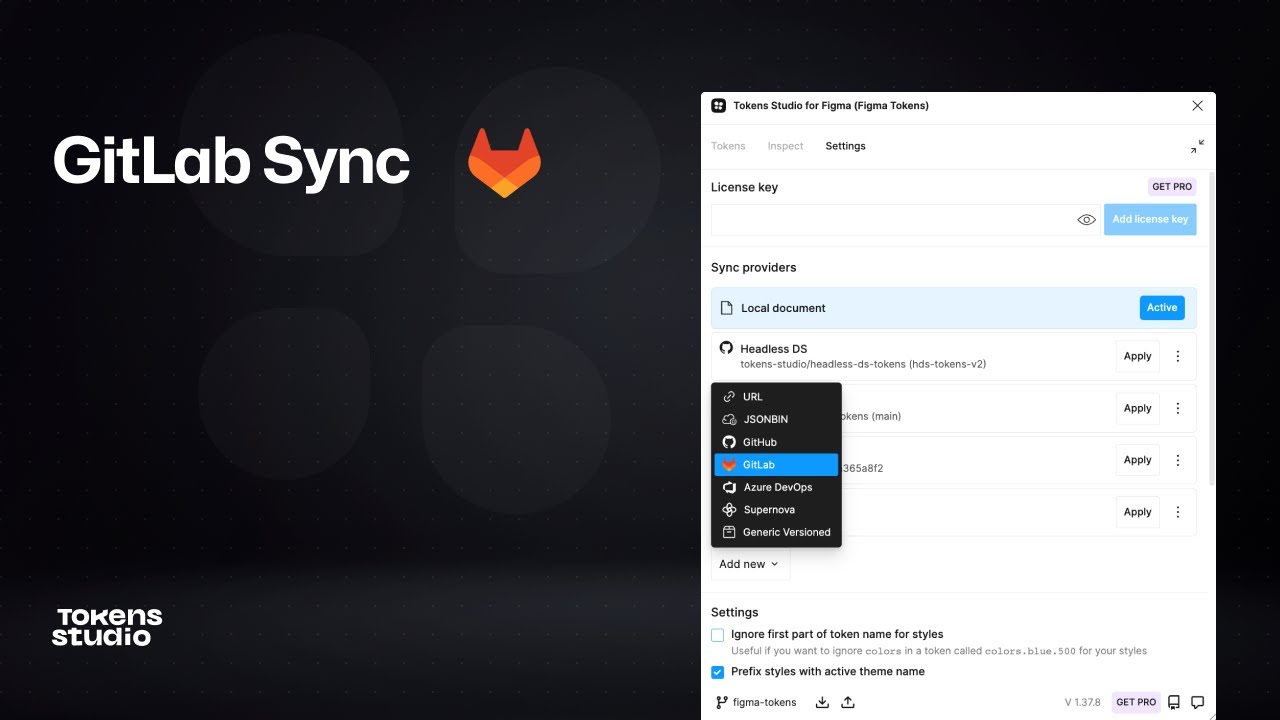Enable Ignore first part of token name checkbox
Image resolution: width=1280 pixels, height=720 pixels.
tap(717, 635)
